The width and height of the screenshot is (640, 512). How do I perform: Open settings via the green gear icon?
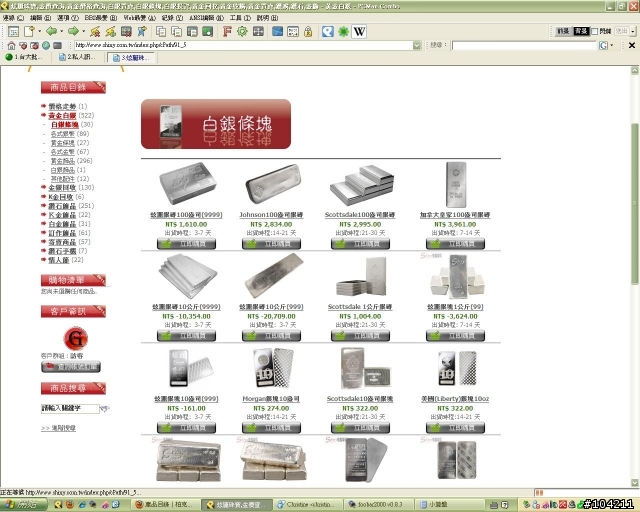click(242, 31)
